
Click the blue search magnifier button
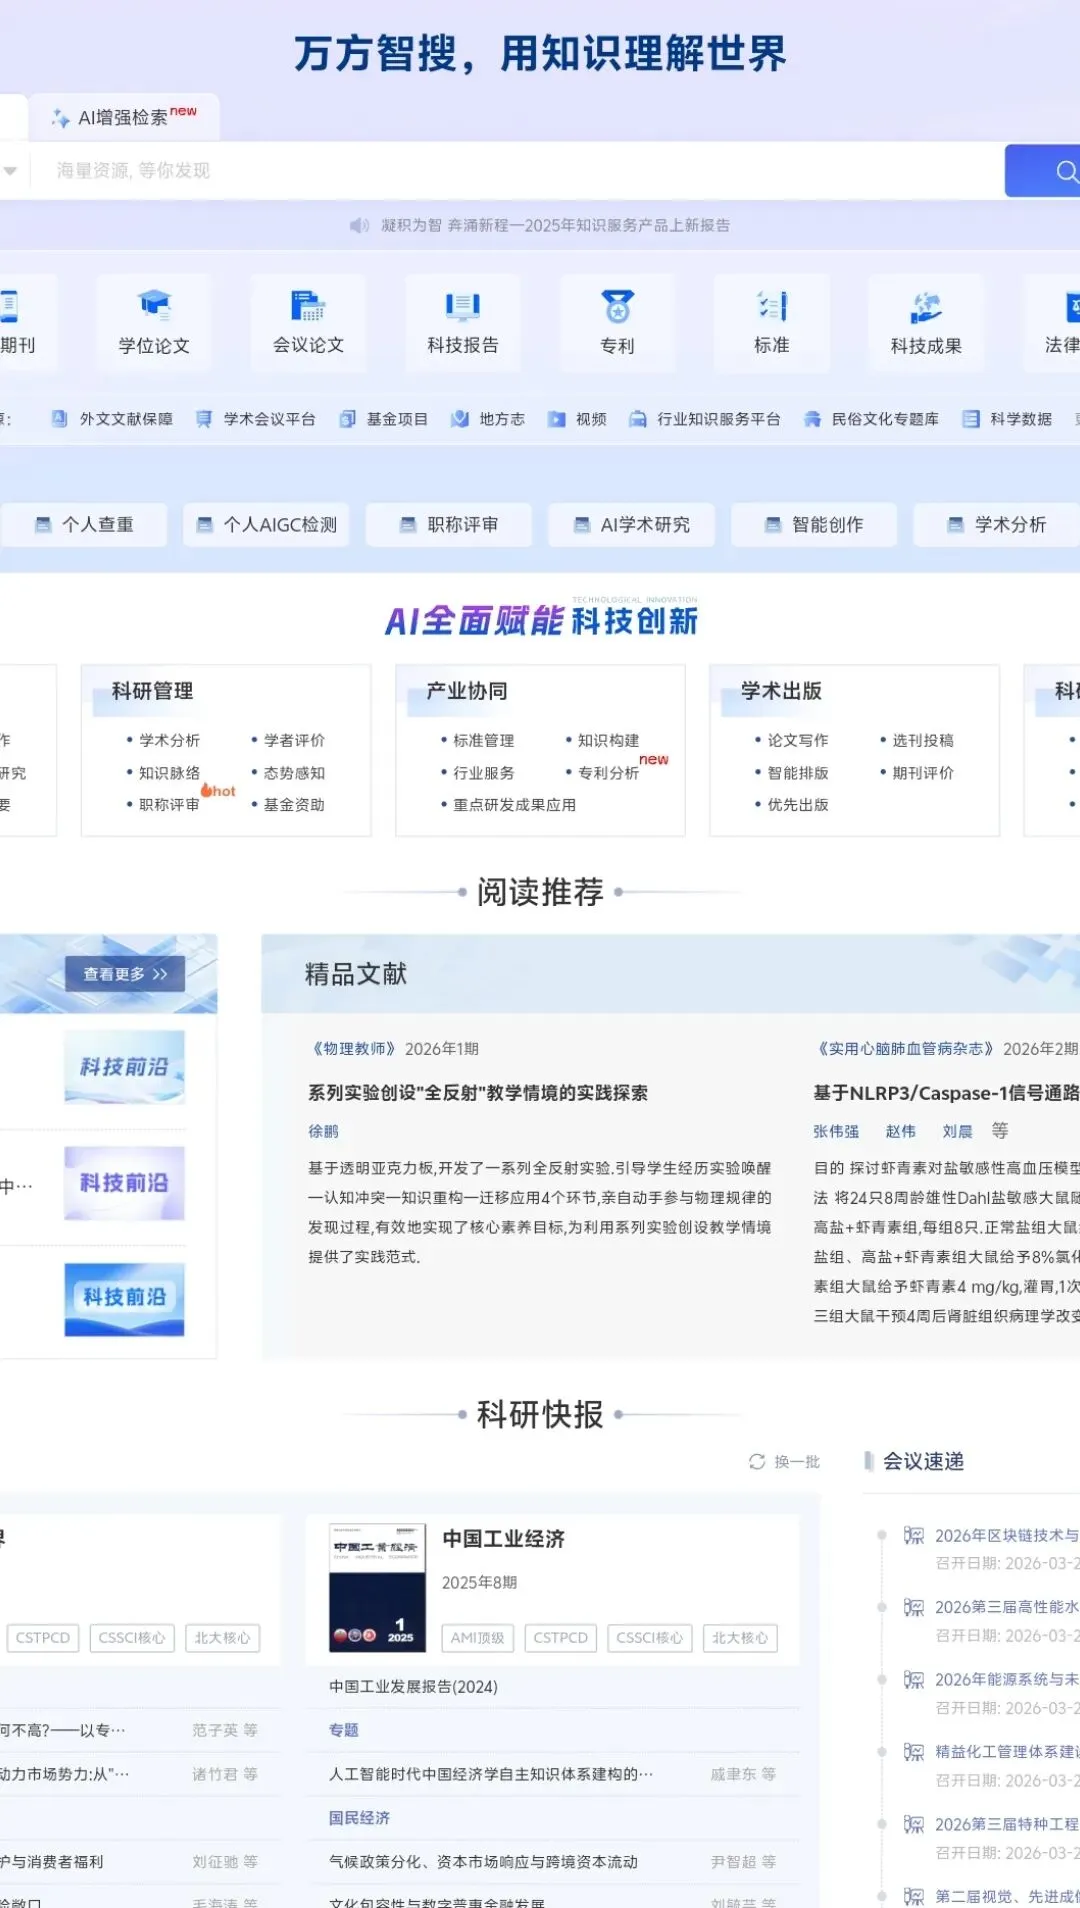1042,171
